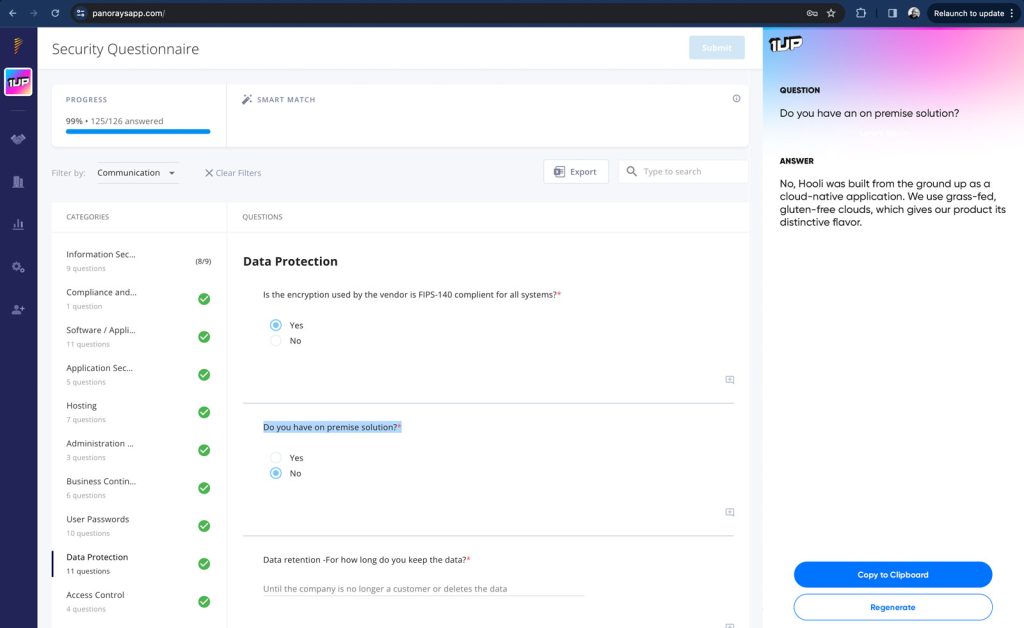Viewport: 1024px width, 628px height.
Task: Switch to the Access Control category
Action: click(x=95, y=595)
